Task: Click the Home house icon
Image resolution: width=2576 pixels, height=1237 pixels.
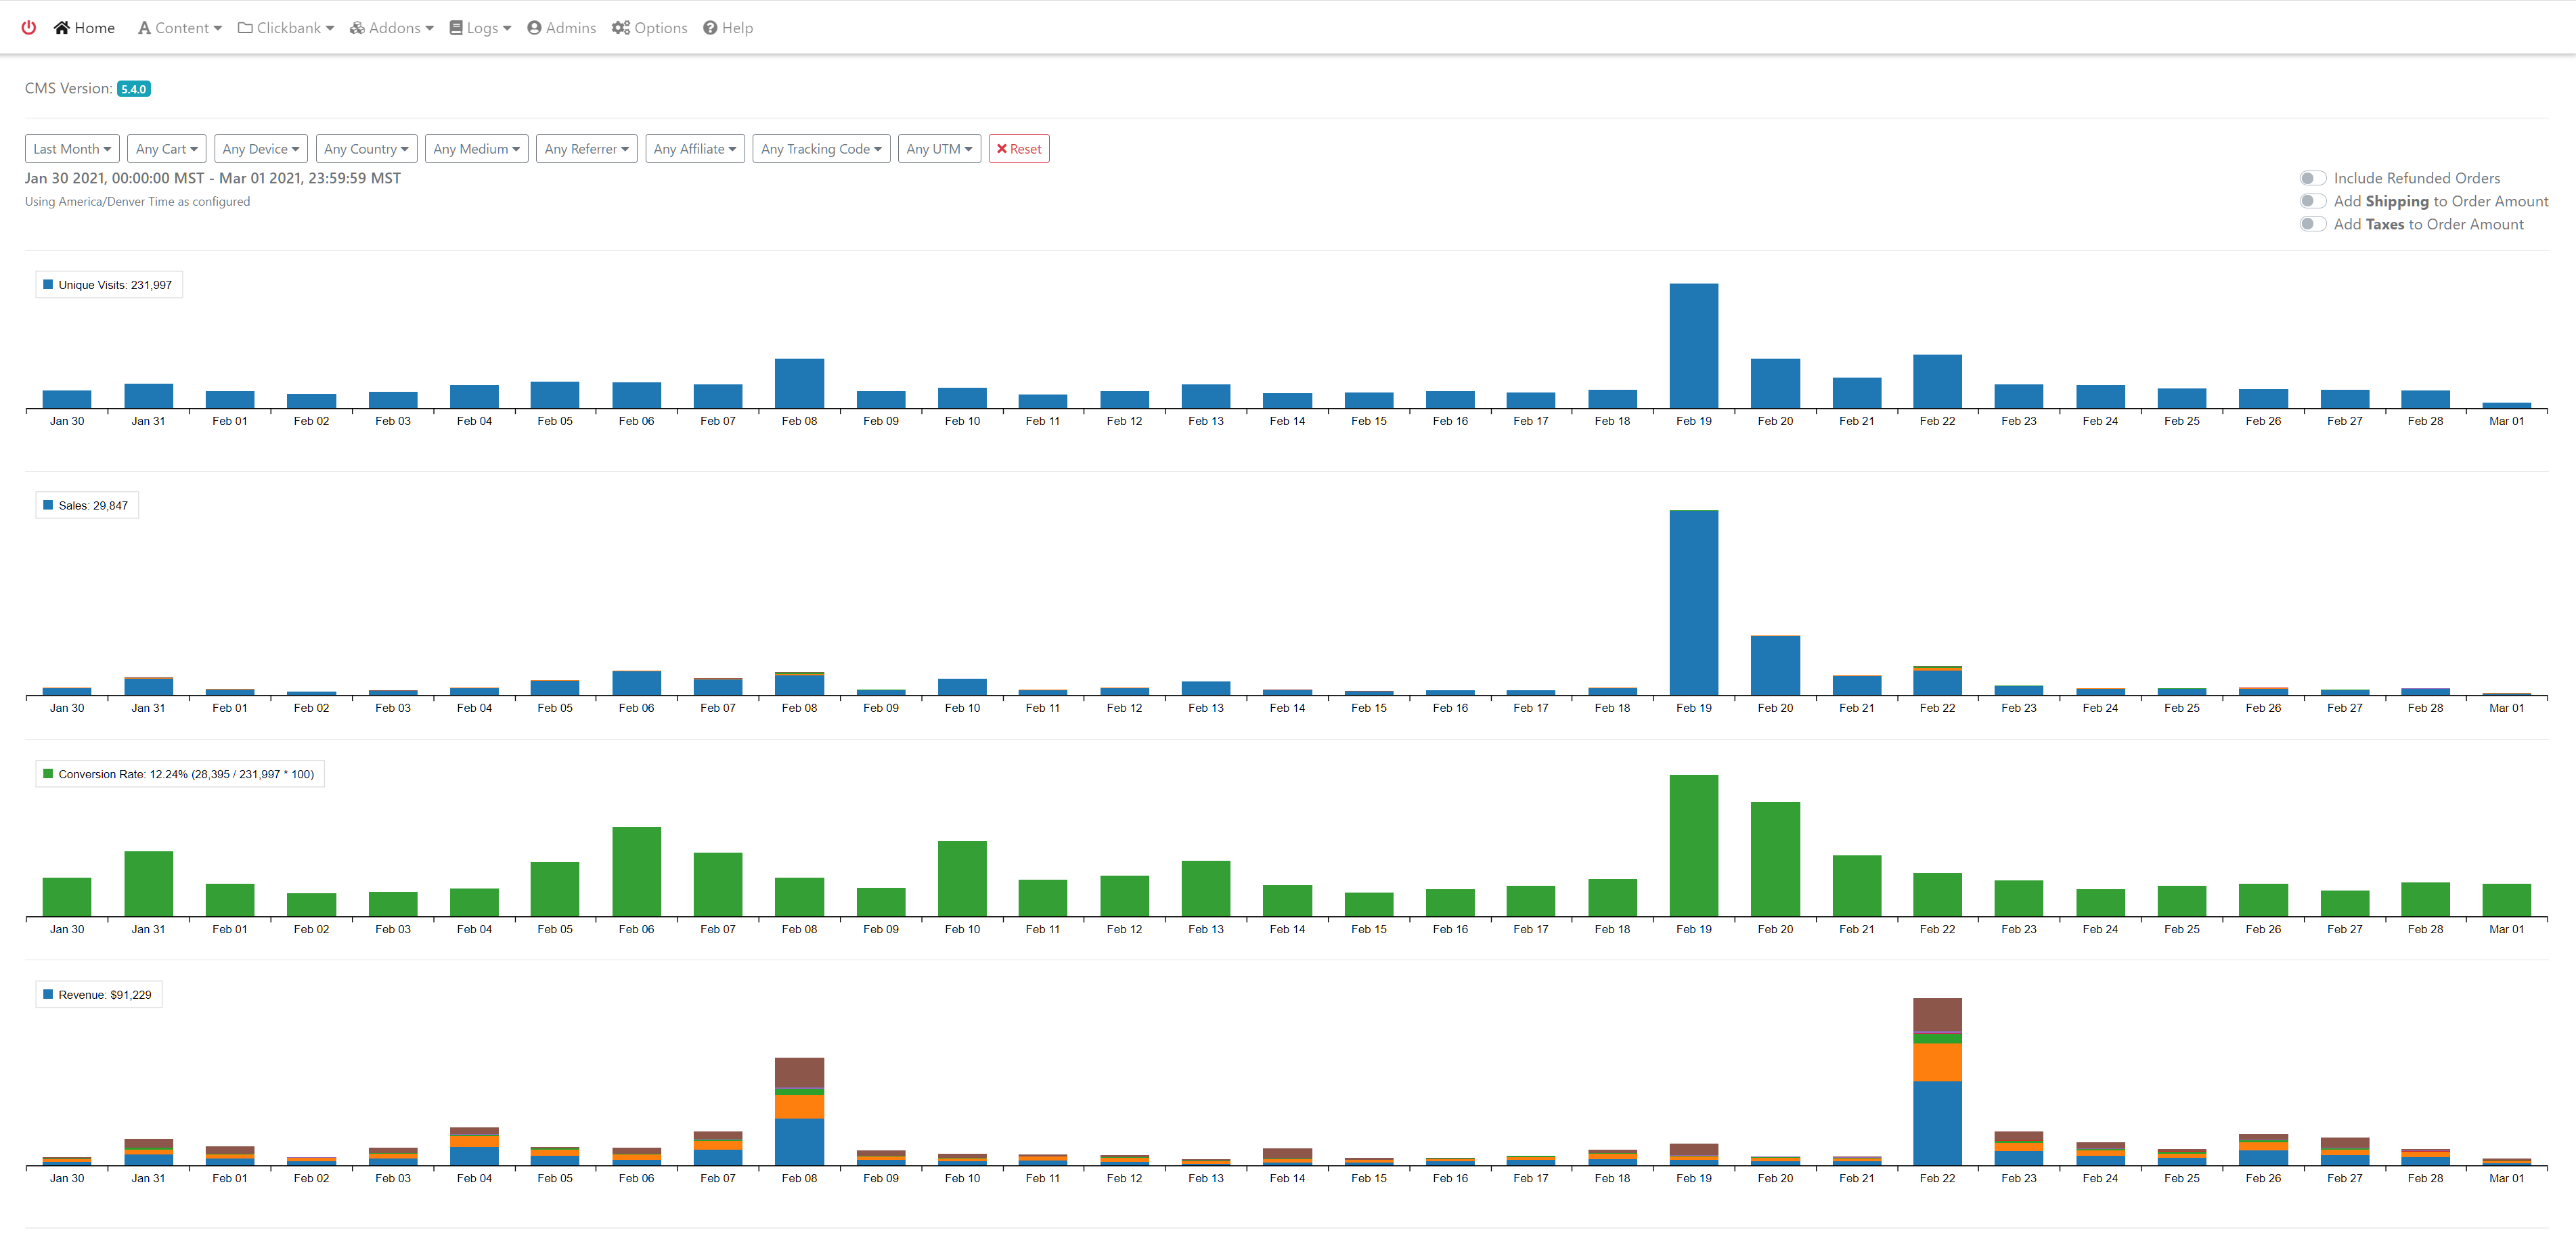Action: [x=62, y=28]
